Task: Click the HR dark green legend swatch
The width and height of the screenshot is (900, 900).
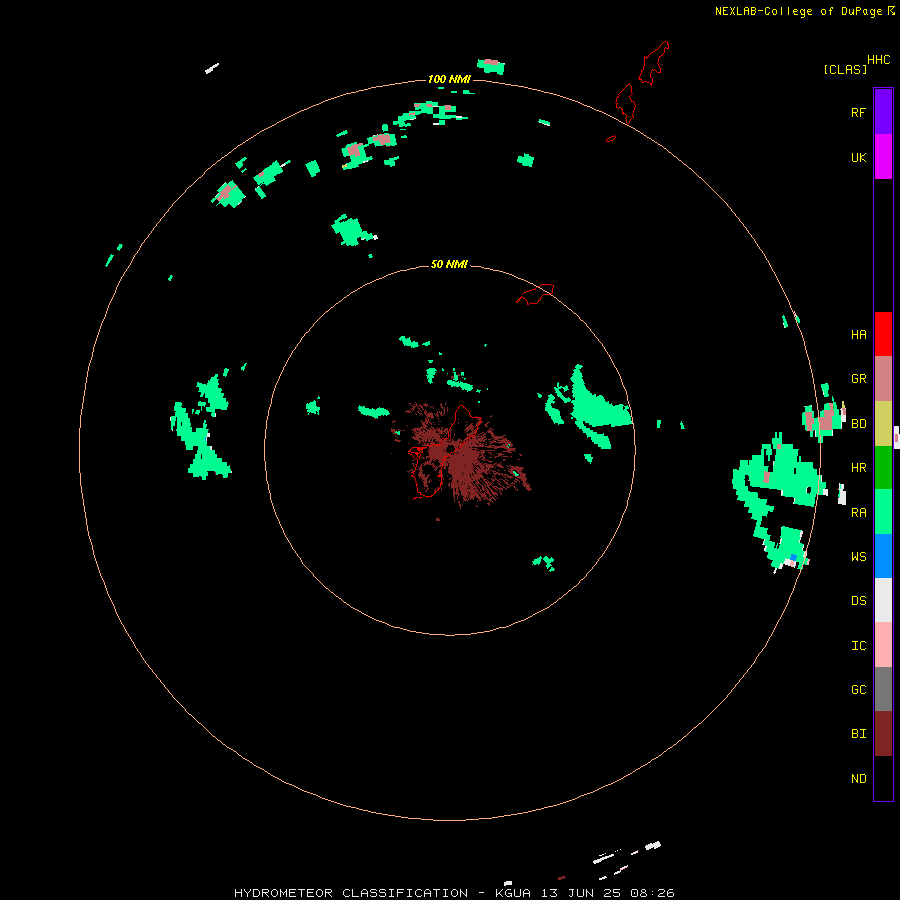Action: (883, 468)
